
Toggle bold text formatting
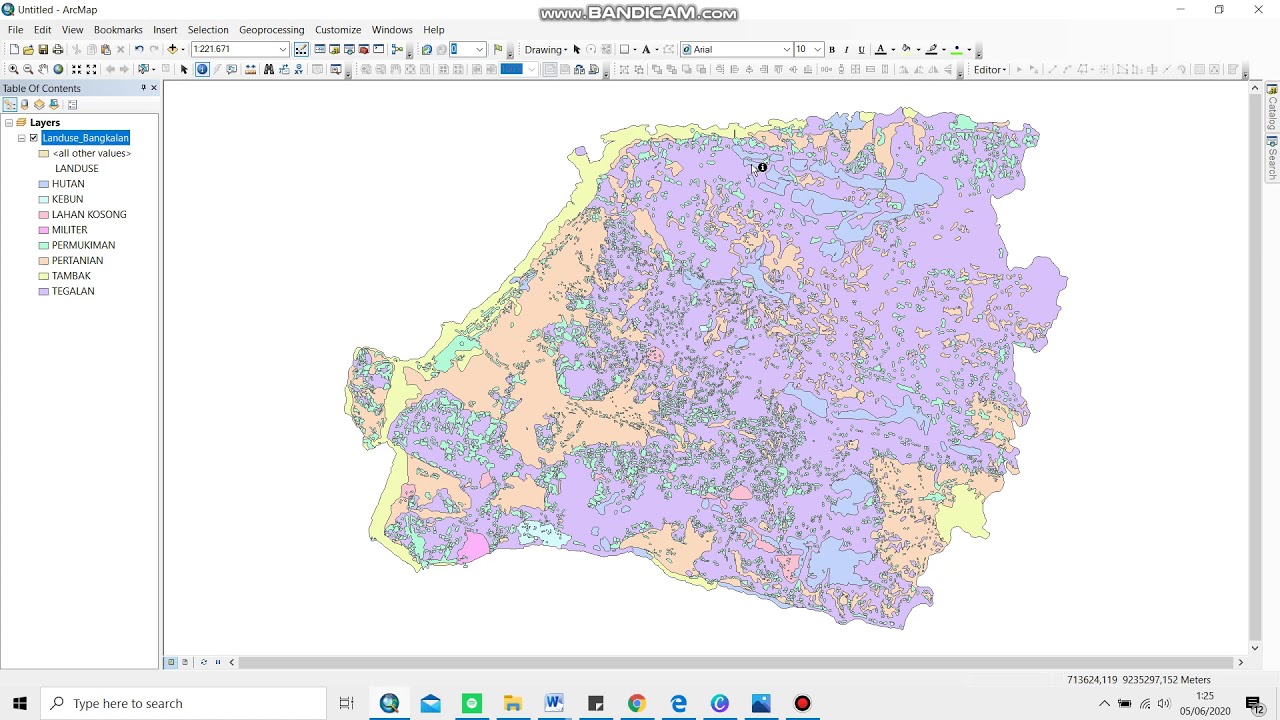[832, 49]
